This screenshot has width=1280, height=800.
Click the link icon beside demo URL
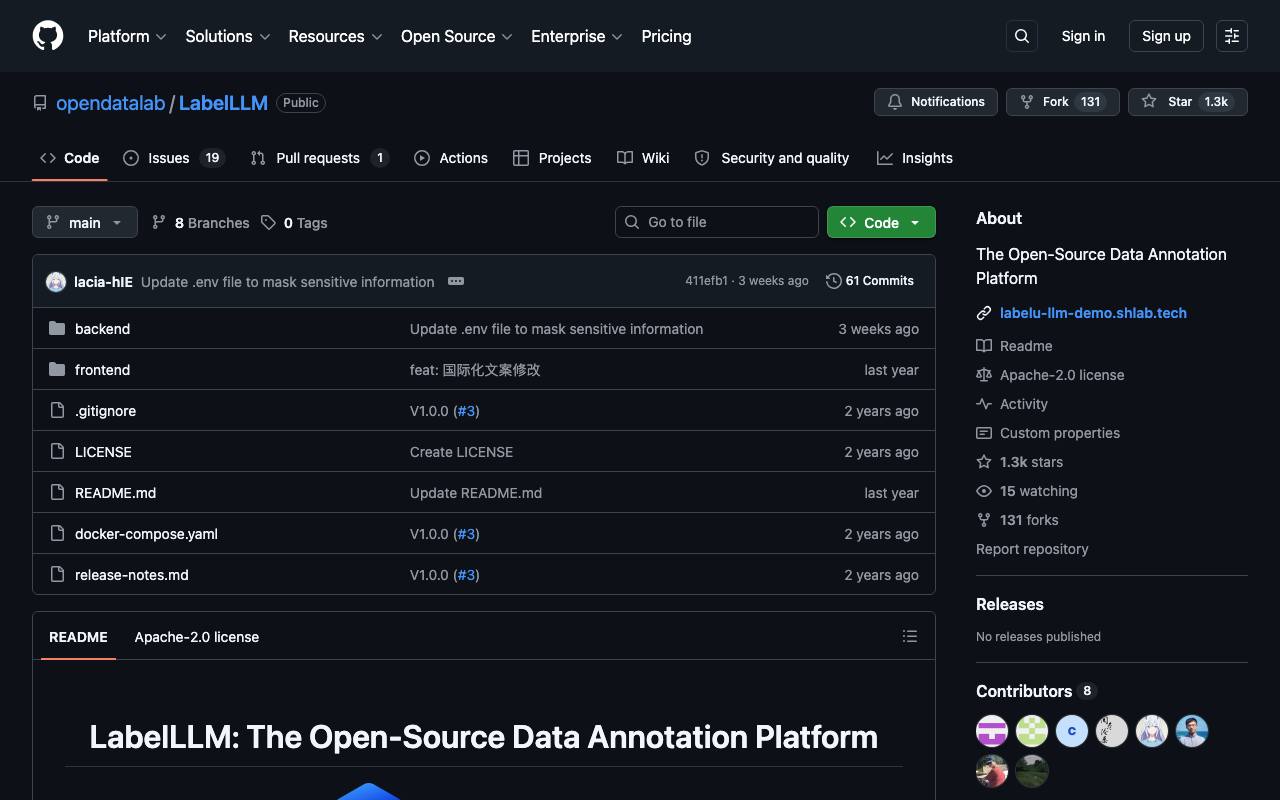[x=984, y=313]
